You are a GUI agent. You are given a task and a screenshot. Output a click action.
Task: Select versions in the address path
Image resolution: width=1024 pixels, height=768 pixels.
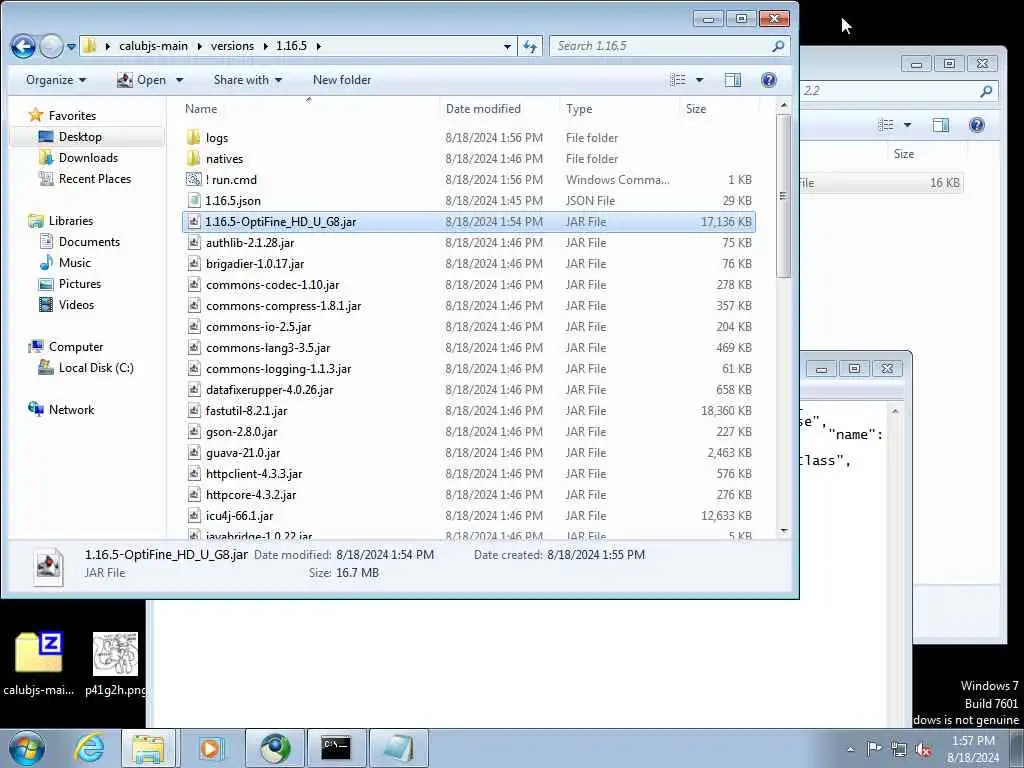point(232,46)
